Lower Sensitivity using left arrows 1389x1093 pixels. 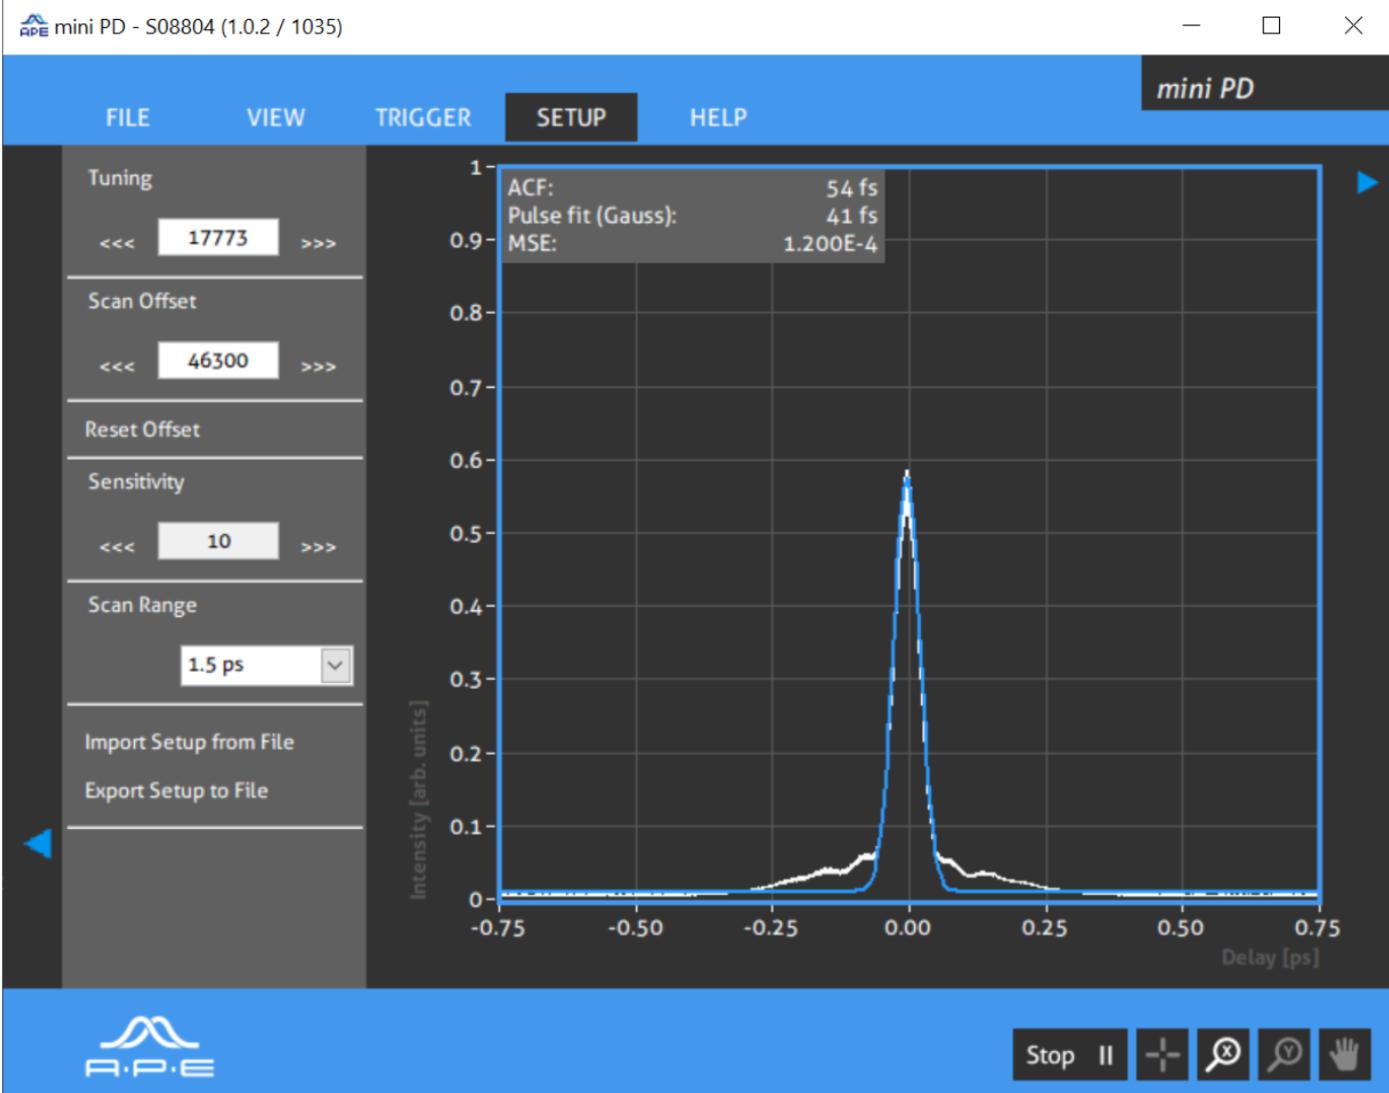coord(117,547)
